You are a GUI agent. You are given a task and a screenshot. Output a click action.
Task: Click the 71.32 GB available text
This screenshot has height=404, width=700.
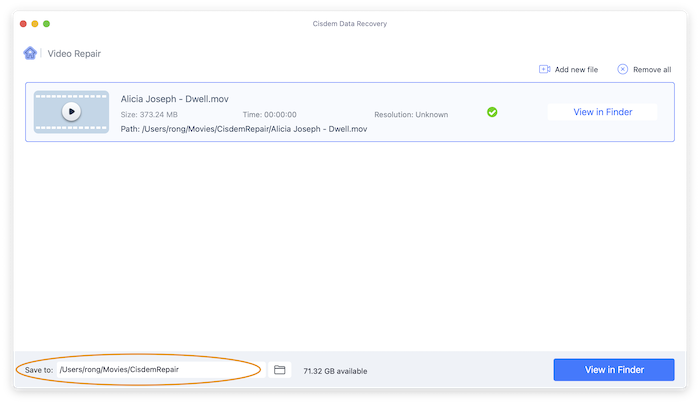coord(335,371)
